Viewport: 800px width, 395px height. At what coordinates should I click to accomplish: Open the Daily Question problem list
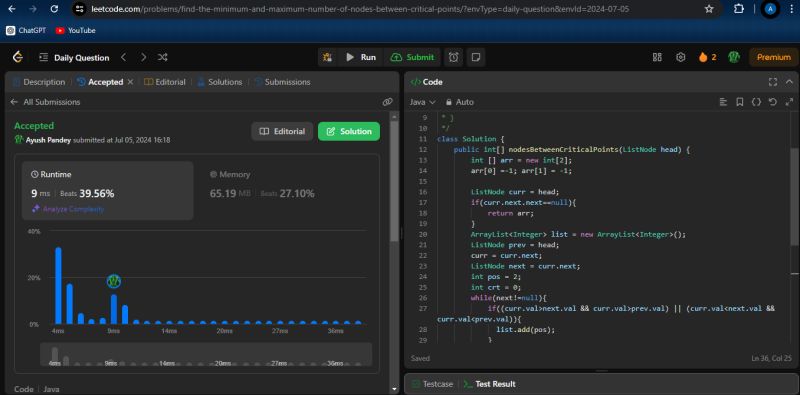(74, 58)
